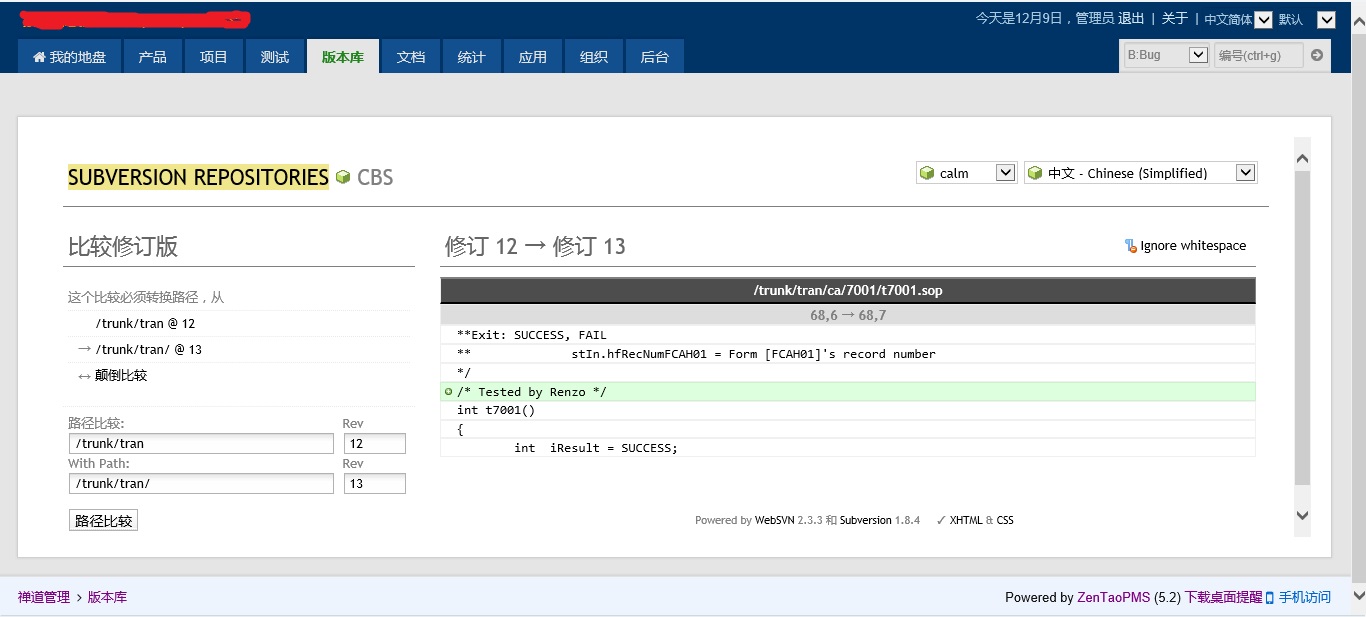Click the 手机访问 mobile access link
Screen dimensions: 1366x617
[1305, 597]
